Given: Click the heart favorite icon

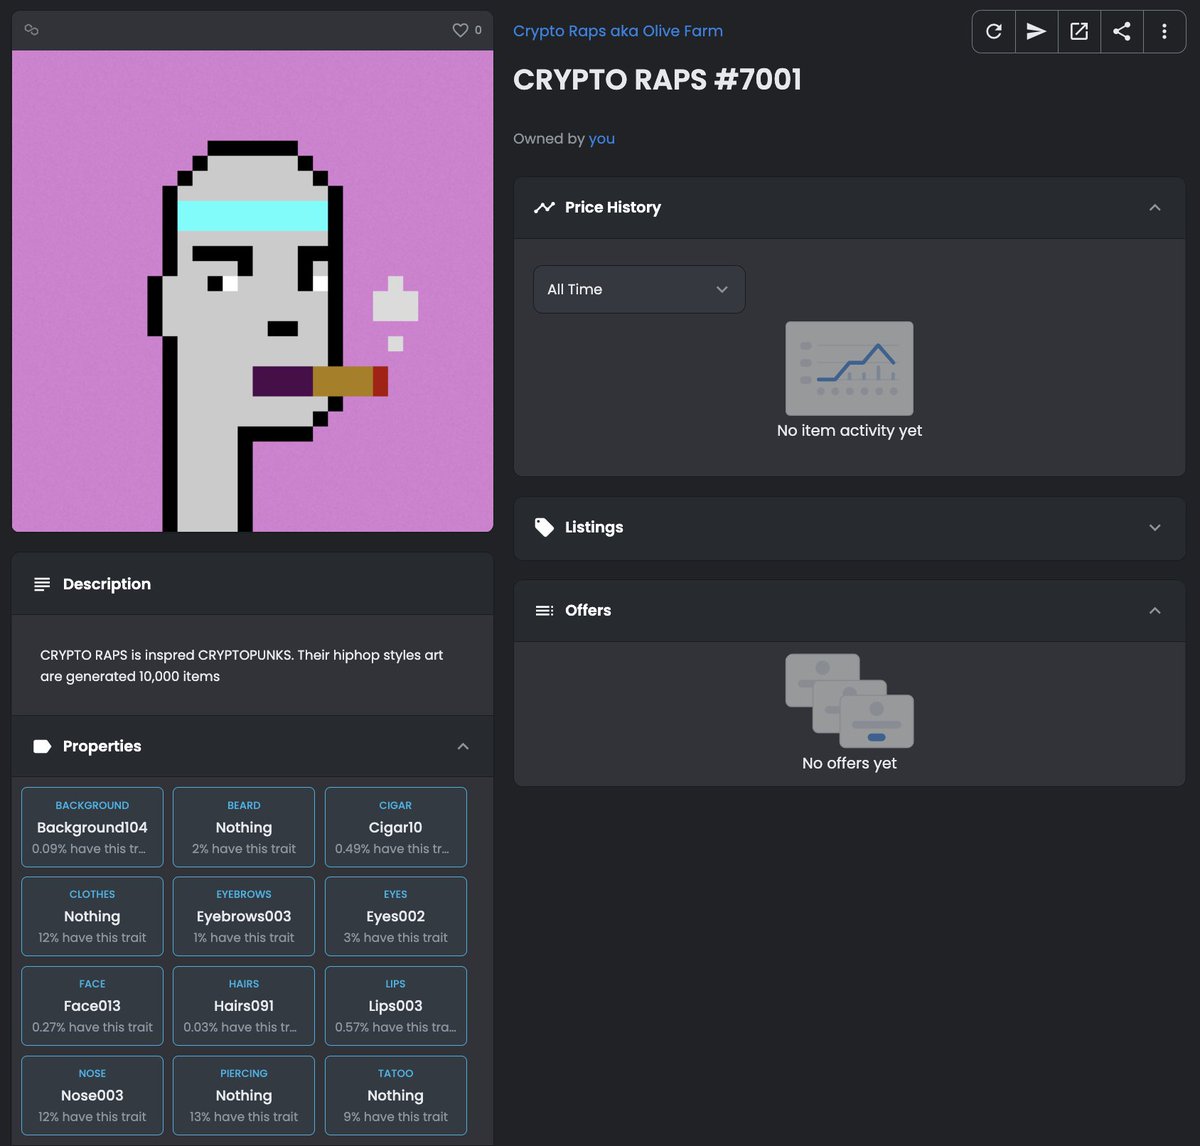Looking at the screenshot, I should click(460, 30).
